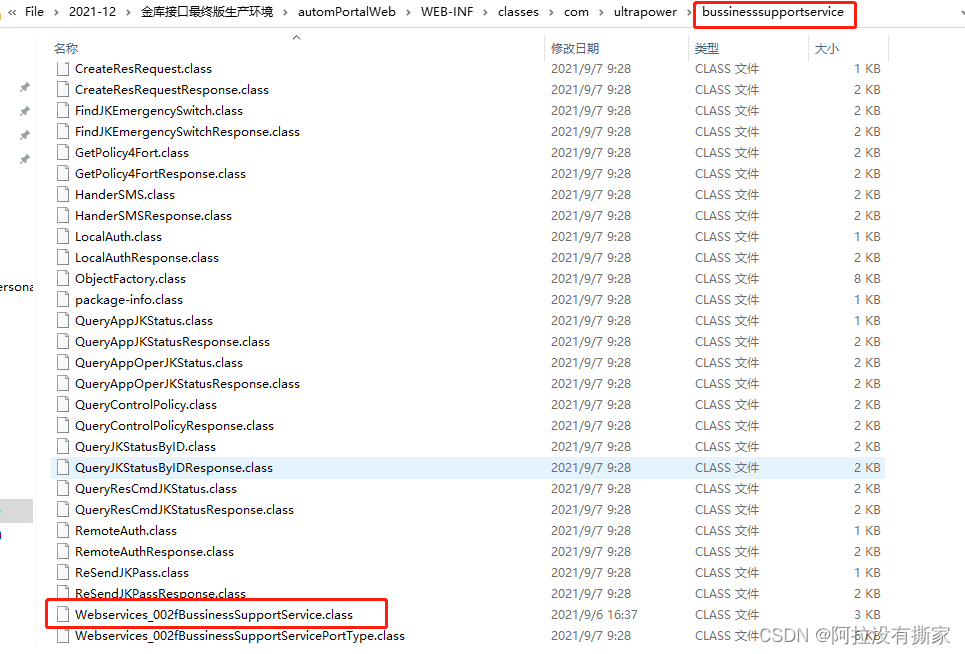The width and height of the screenshot is (965, 654).
Task: Sort by 类型 column header
Action: tap(707, 49)
